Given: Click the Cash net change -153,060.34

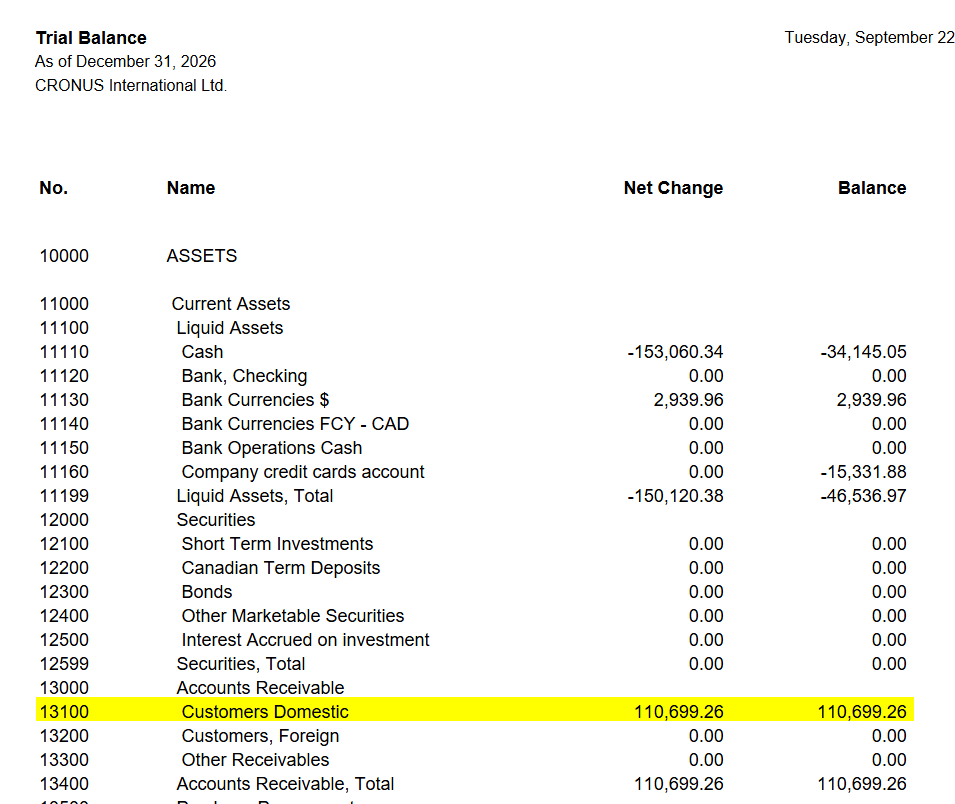Looking at the screenshot, I should (x=675, y=352).
